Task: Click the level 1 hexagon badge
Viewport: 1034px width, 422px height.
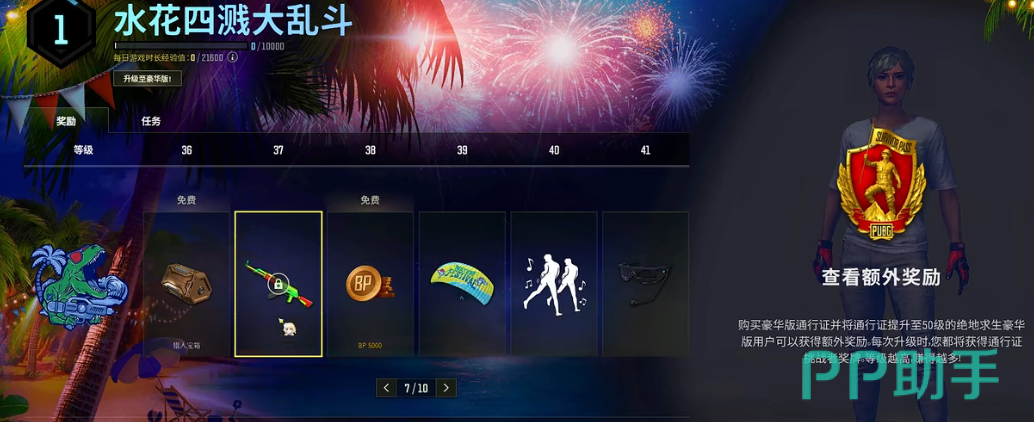Action: [x=61, y=30]
